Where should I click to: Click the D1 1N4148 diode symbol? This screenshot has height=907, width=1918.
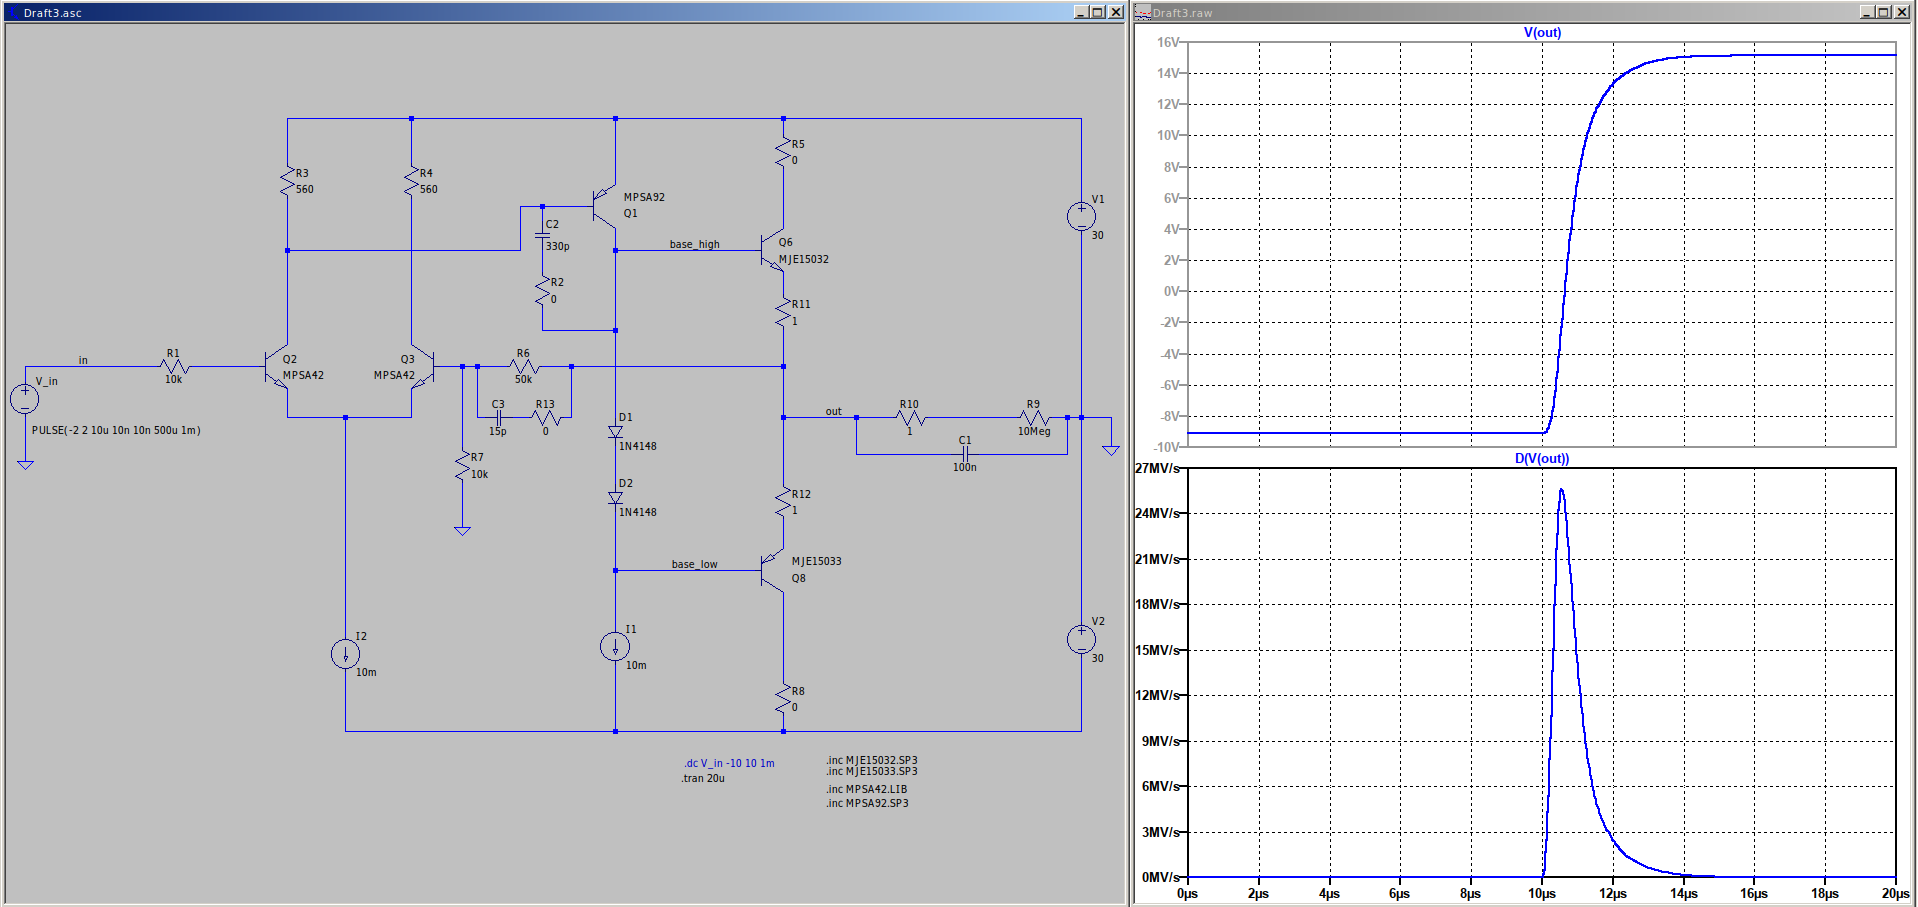coord(615,432)
